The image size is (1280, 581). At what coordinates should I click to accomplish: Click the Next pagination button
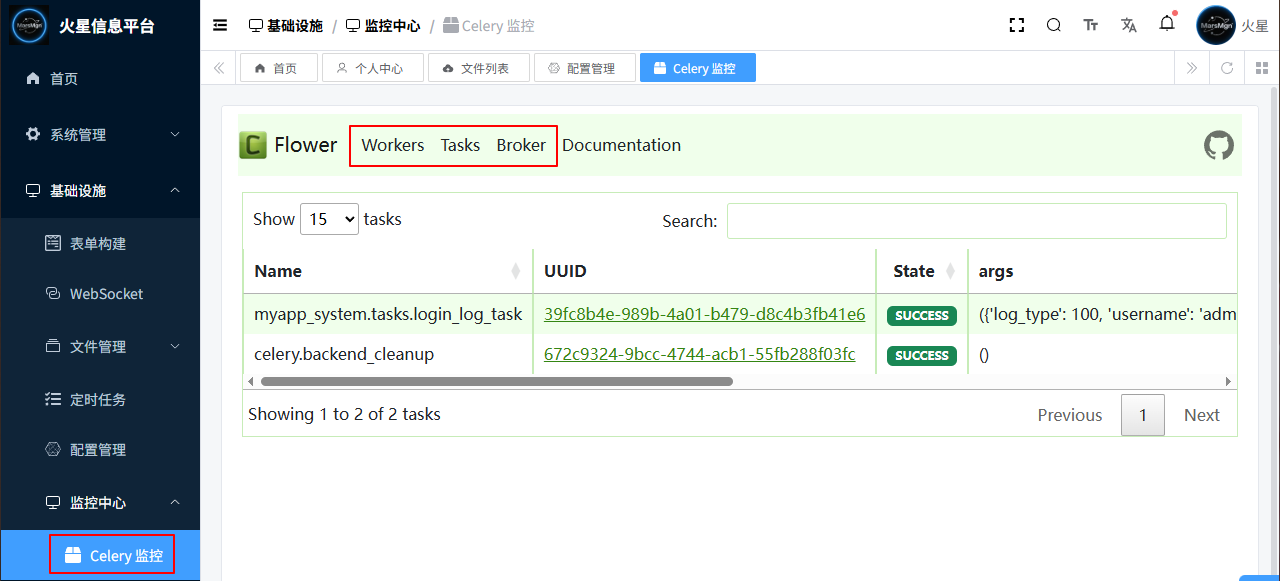point(1201,415)
